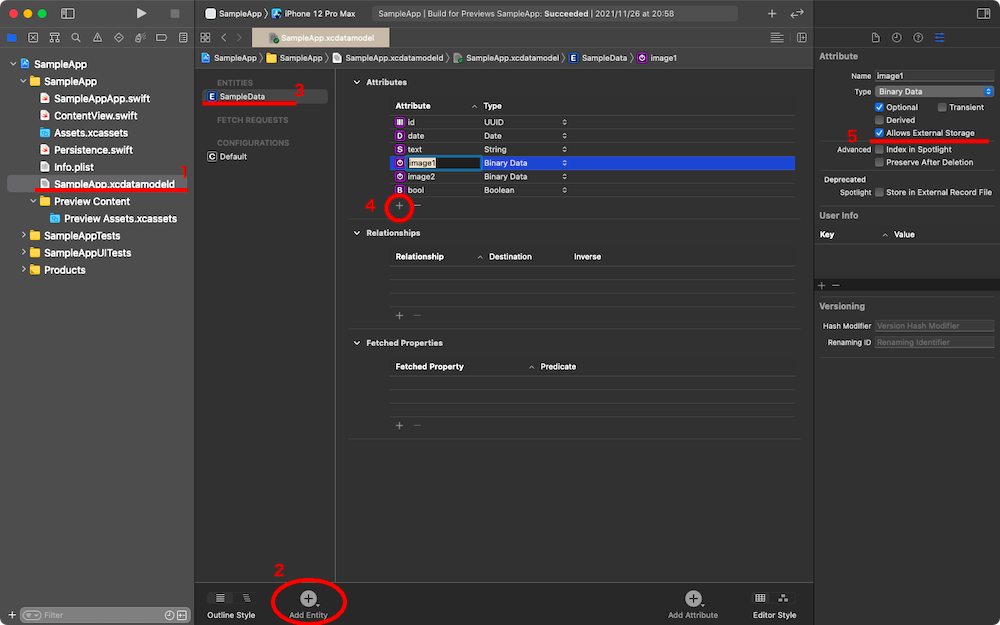1000x625 pixels.
Task: Go forward in editor history
Action: [239, 38]
